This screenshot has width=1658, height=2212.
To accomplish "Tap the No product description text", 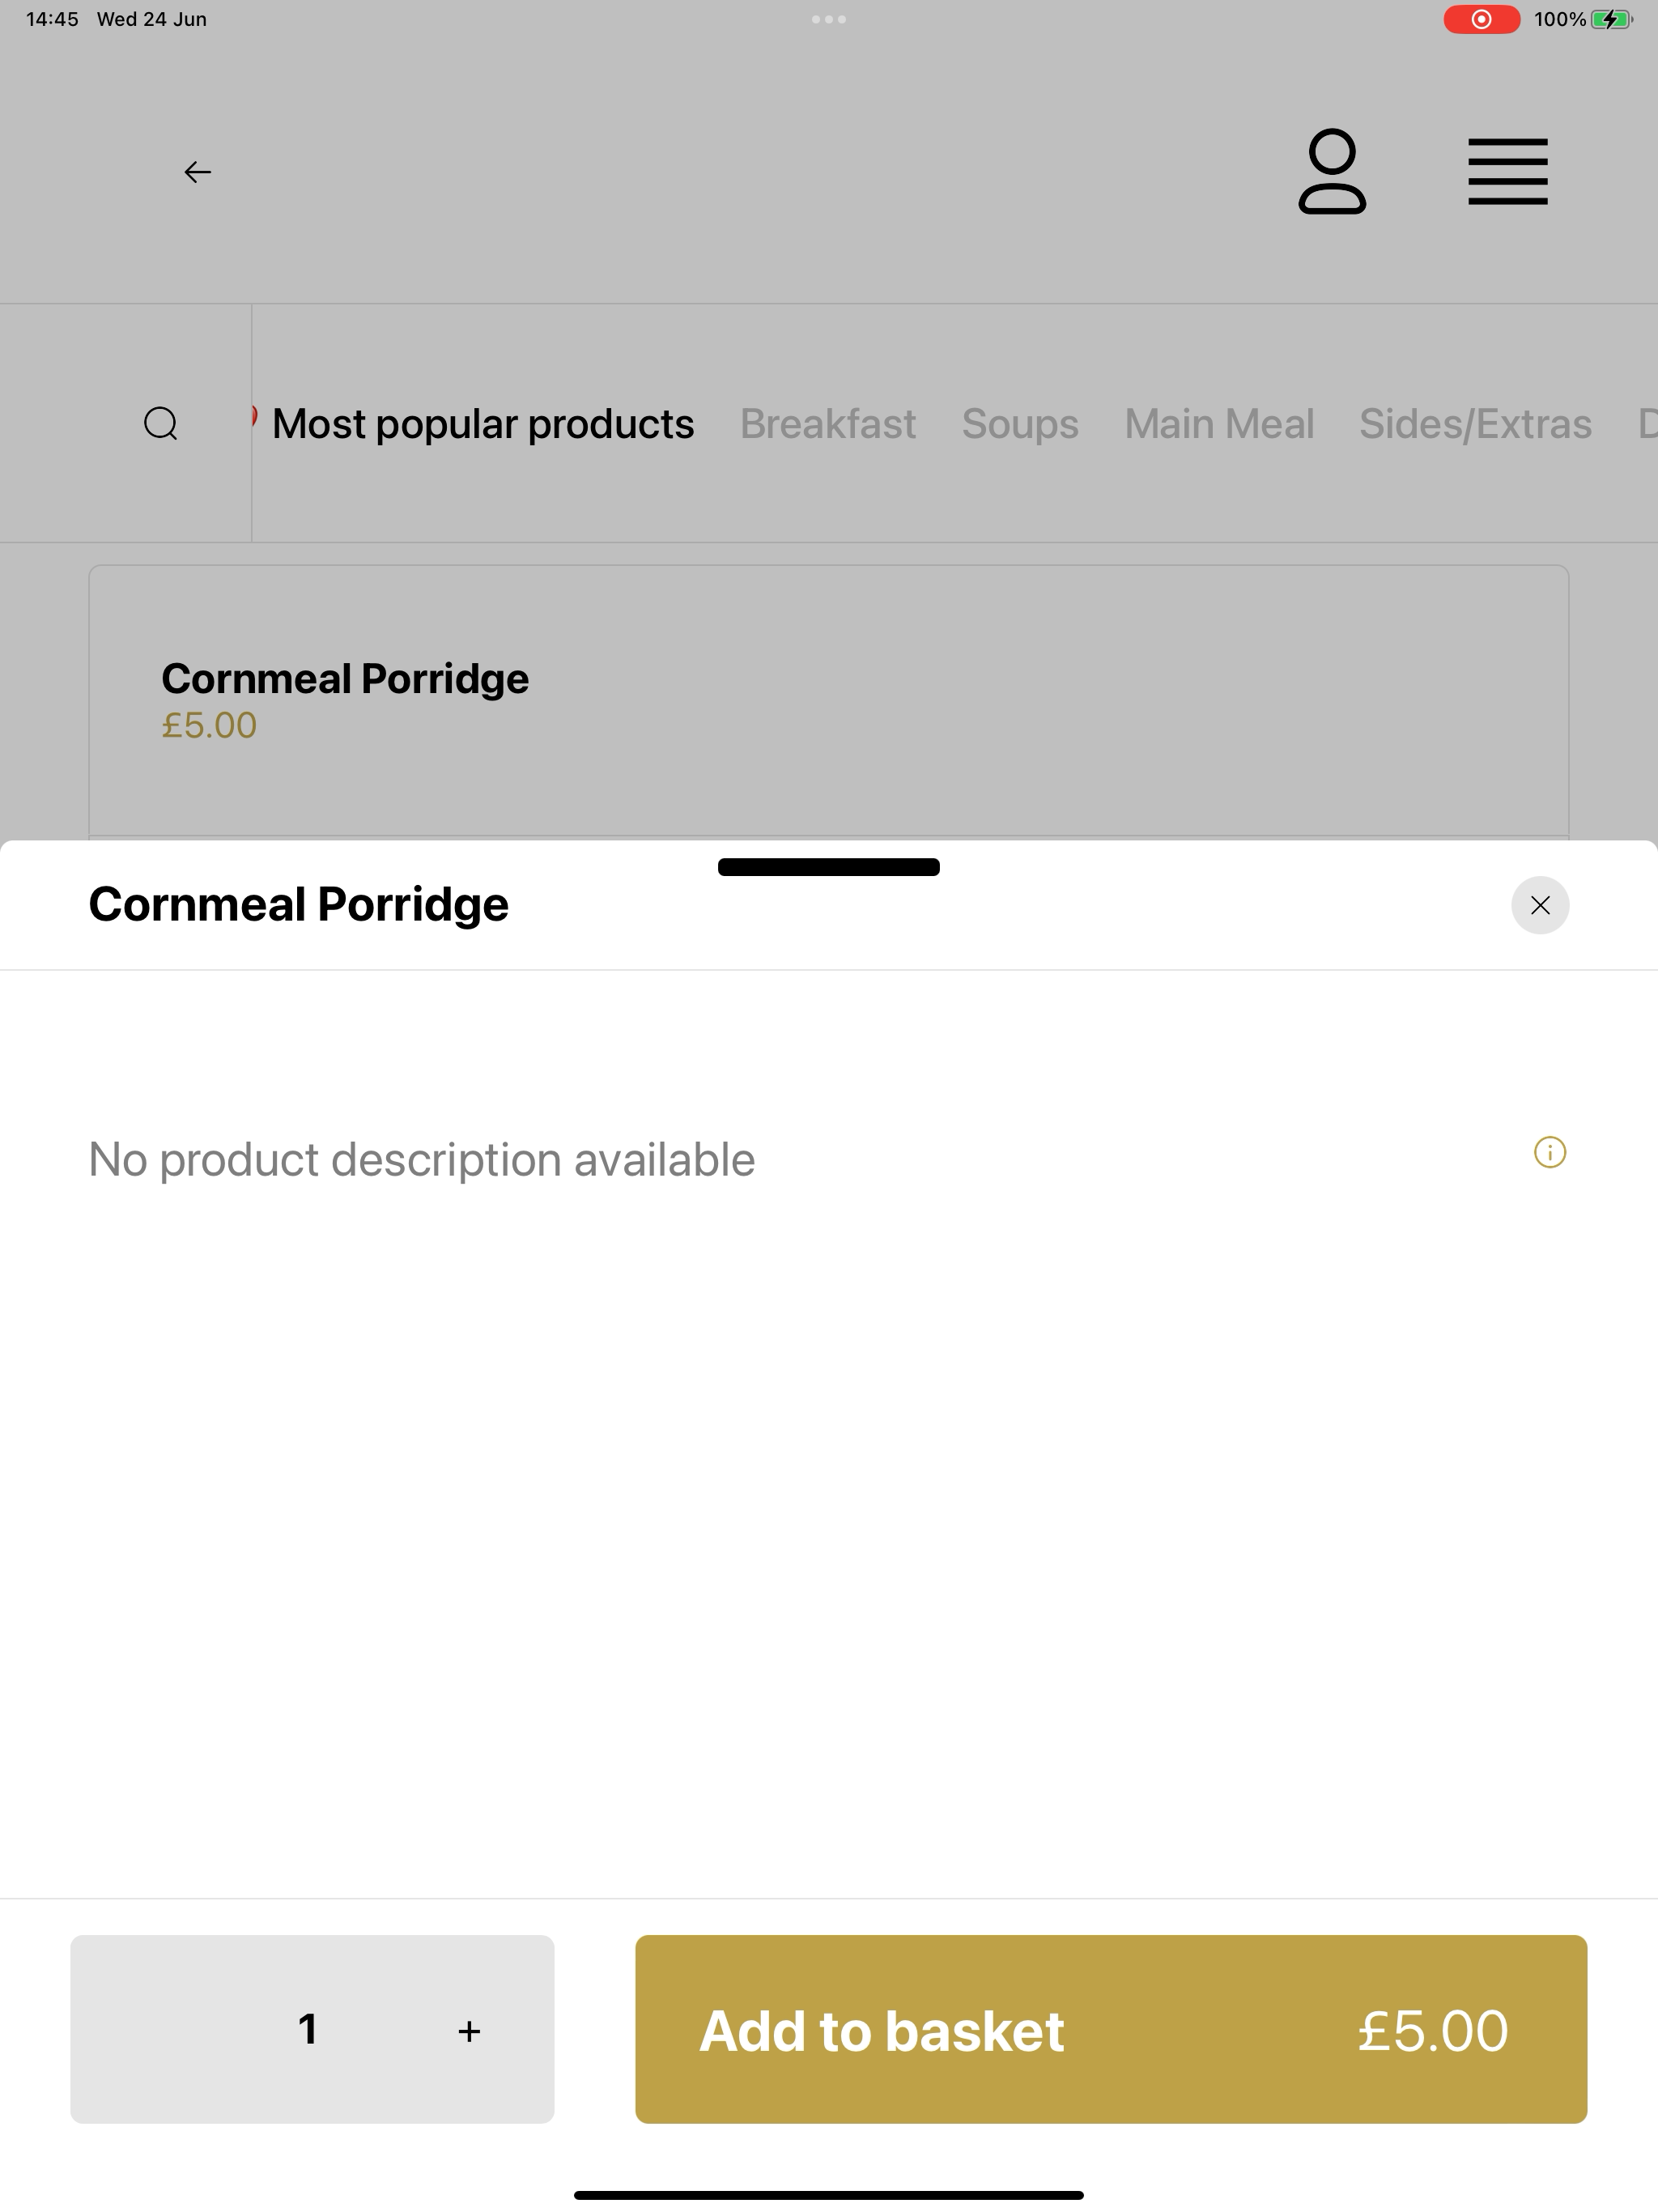I will click(421, 1160).
